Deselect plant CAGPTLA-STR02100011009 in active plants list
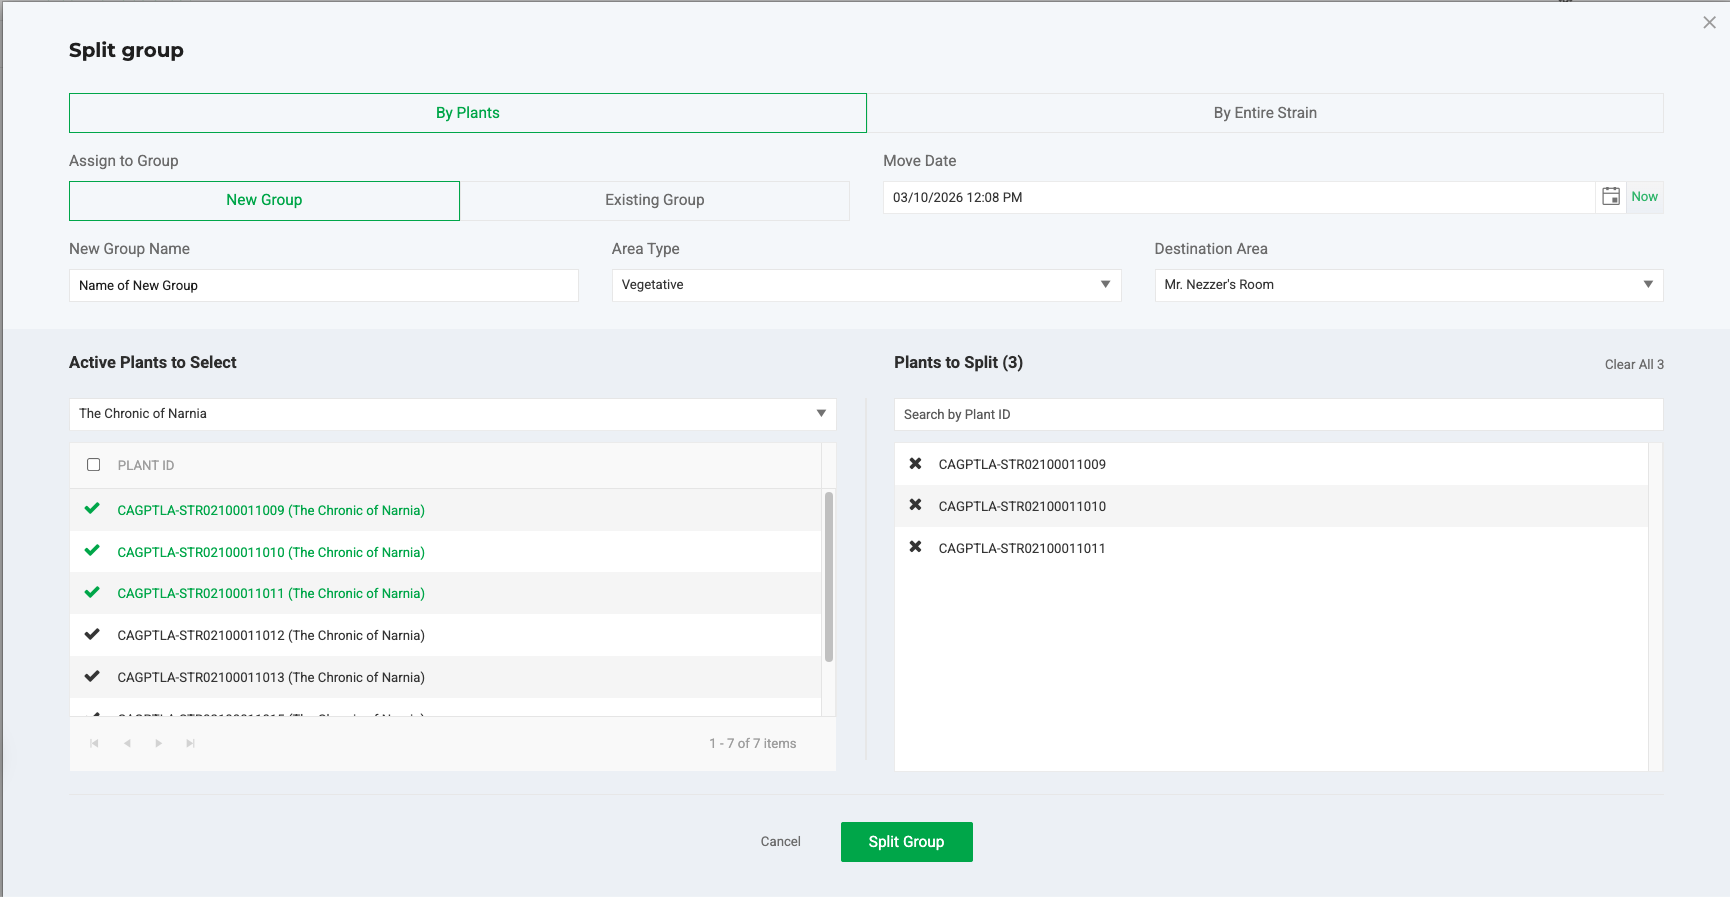1730x897 pixels. [x=92, y=510]
